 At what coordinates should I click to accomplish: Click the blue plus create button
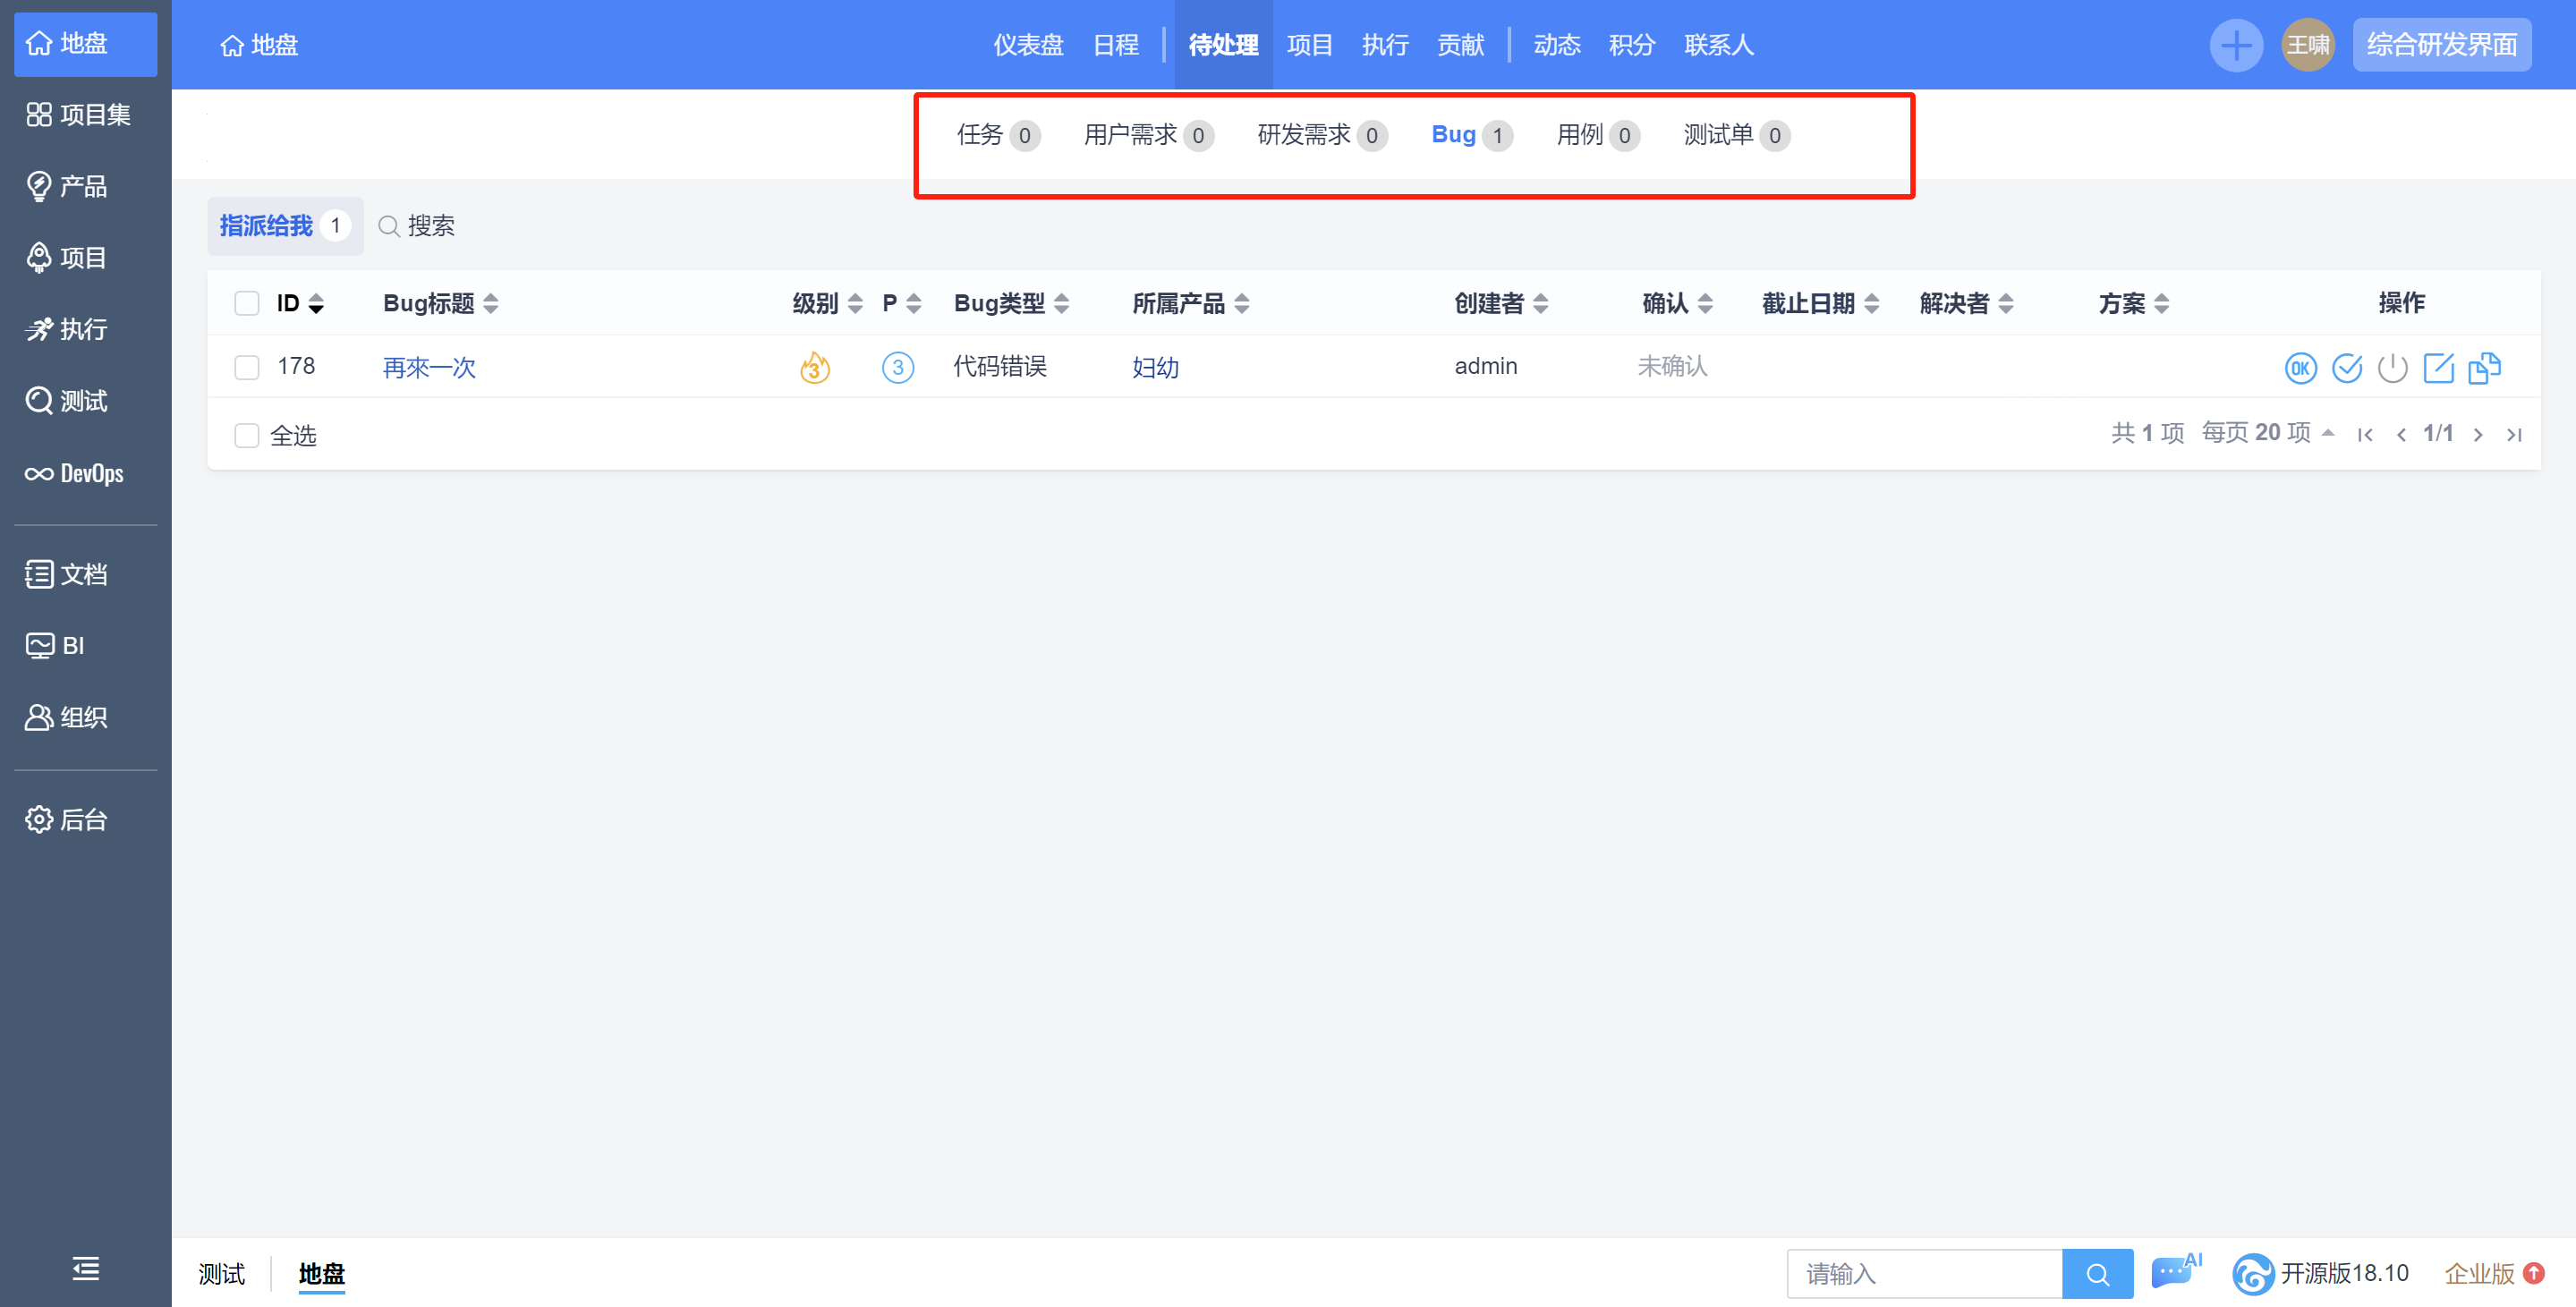[x=2235, y=45]
